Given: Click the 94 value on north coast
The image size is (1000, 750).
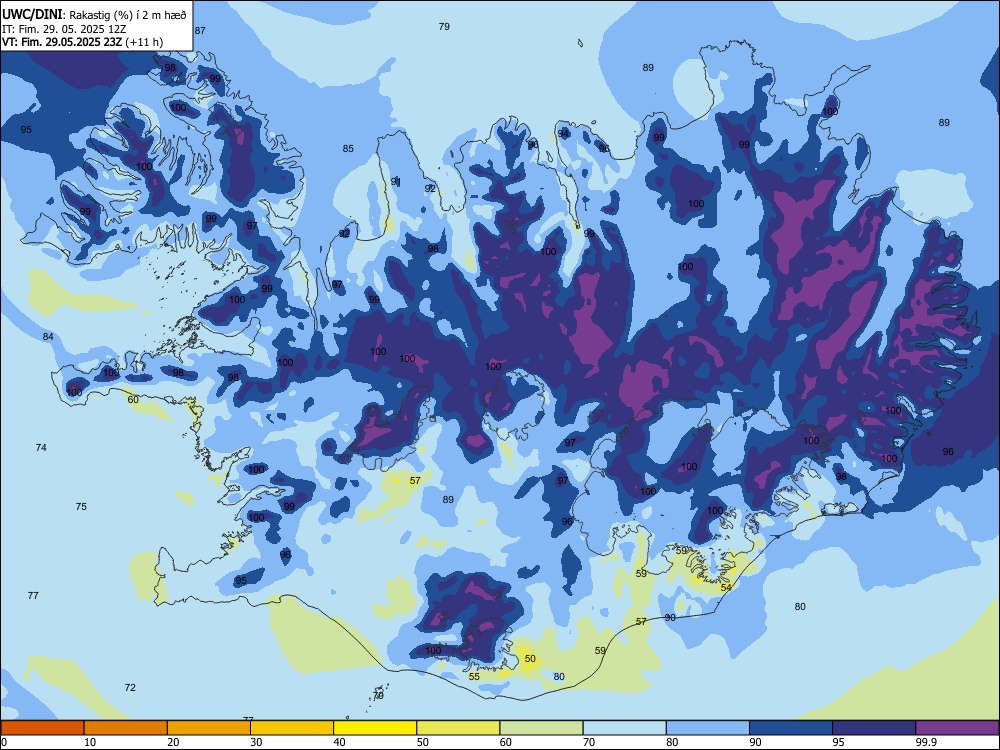Looking at the screenshot, I should click(x=563, y=133).
